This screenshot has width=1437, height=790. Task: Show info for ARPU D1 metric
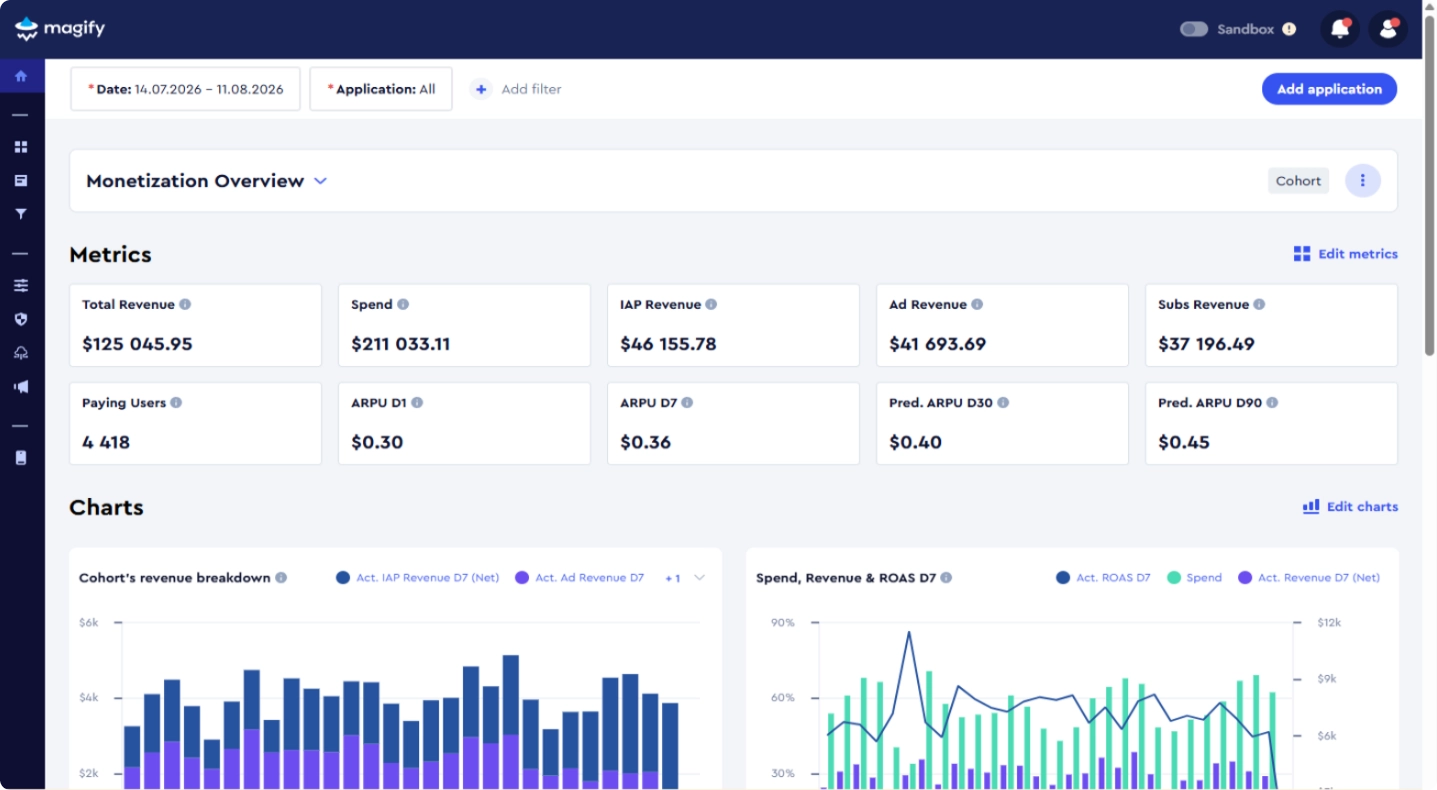tap(417, 403)
